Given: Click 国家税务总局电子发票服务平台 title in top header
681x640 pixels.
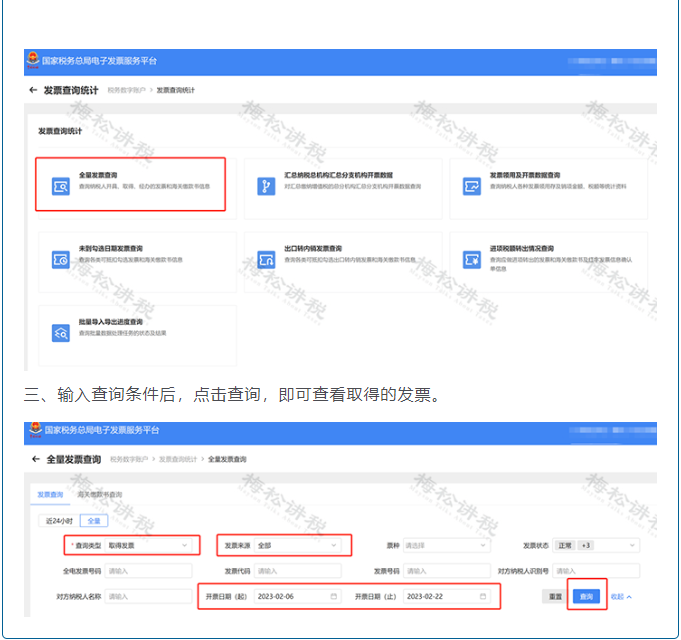Looking at the screenshot, I should click(x=99, y=61).
